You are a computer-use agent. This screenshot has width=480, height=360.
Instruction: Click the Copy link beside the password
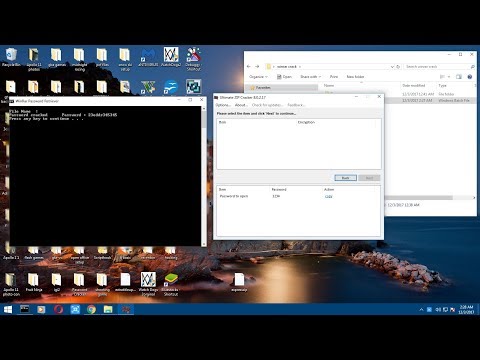[329, 197]
